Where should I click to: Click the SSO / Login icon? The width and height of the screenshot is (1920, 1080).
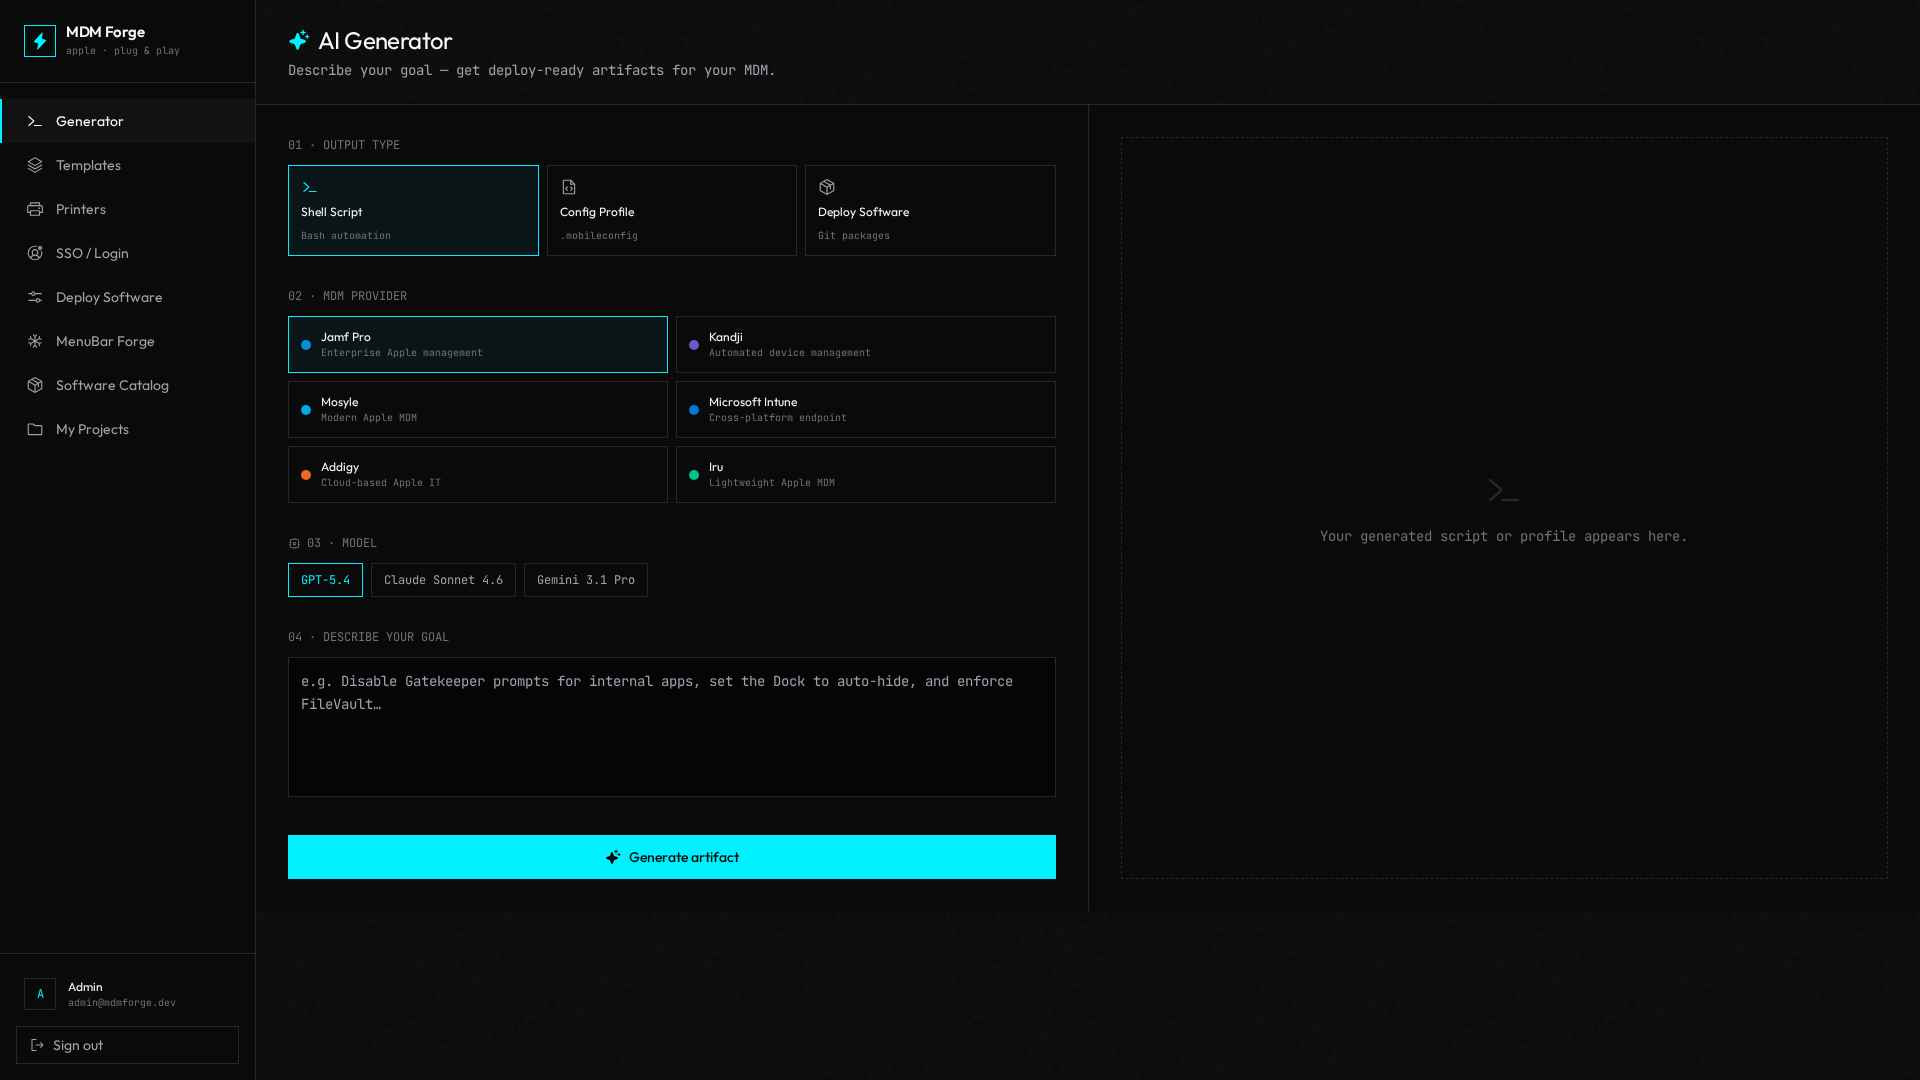[x=35, y=253]
